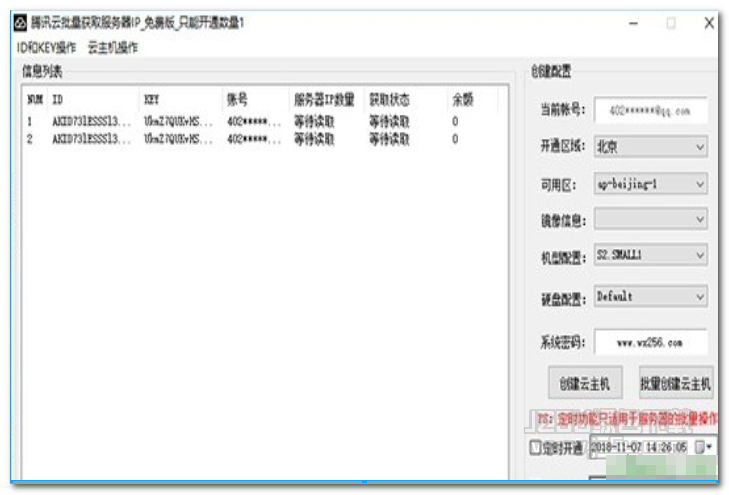Enable the 定时开通 scheduled checkbox
729x495 pixels.
coord(536,448)
